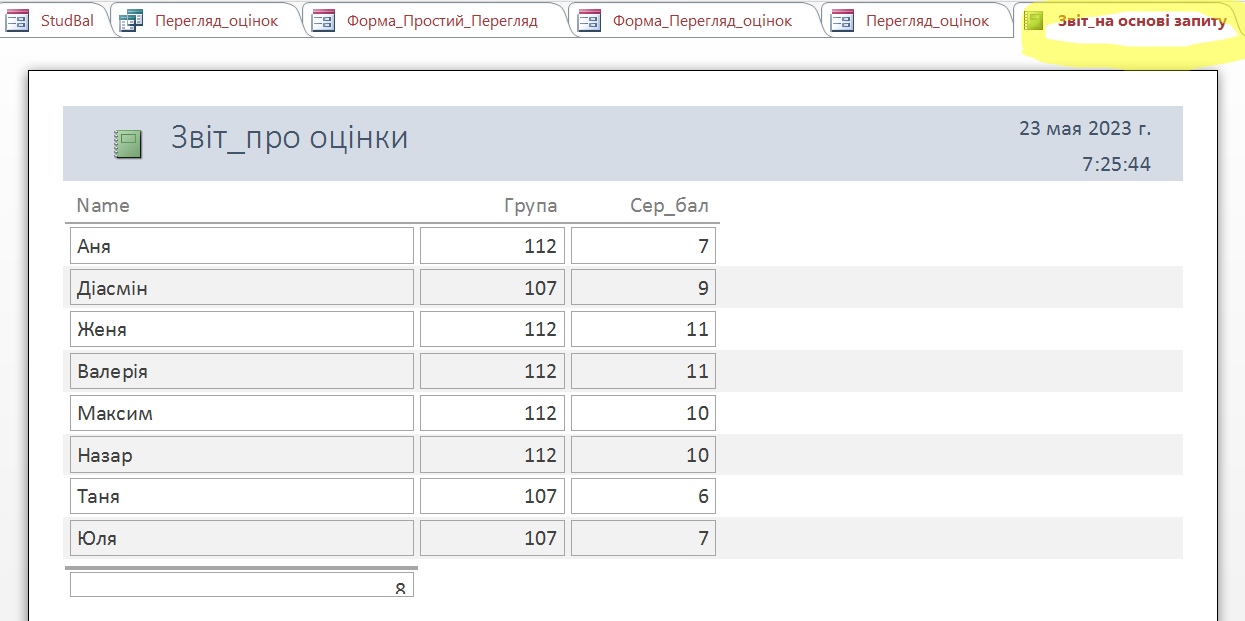Click the icon on the Форма_Перегляд_оцінок tab
1245x621 pixels.
[590, 21]
